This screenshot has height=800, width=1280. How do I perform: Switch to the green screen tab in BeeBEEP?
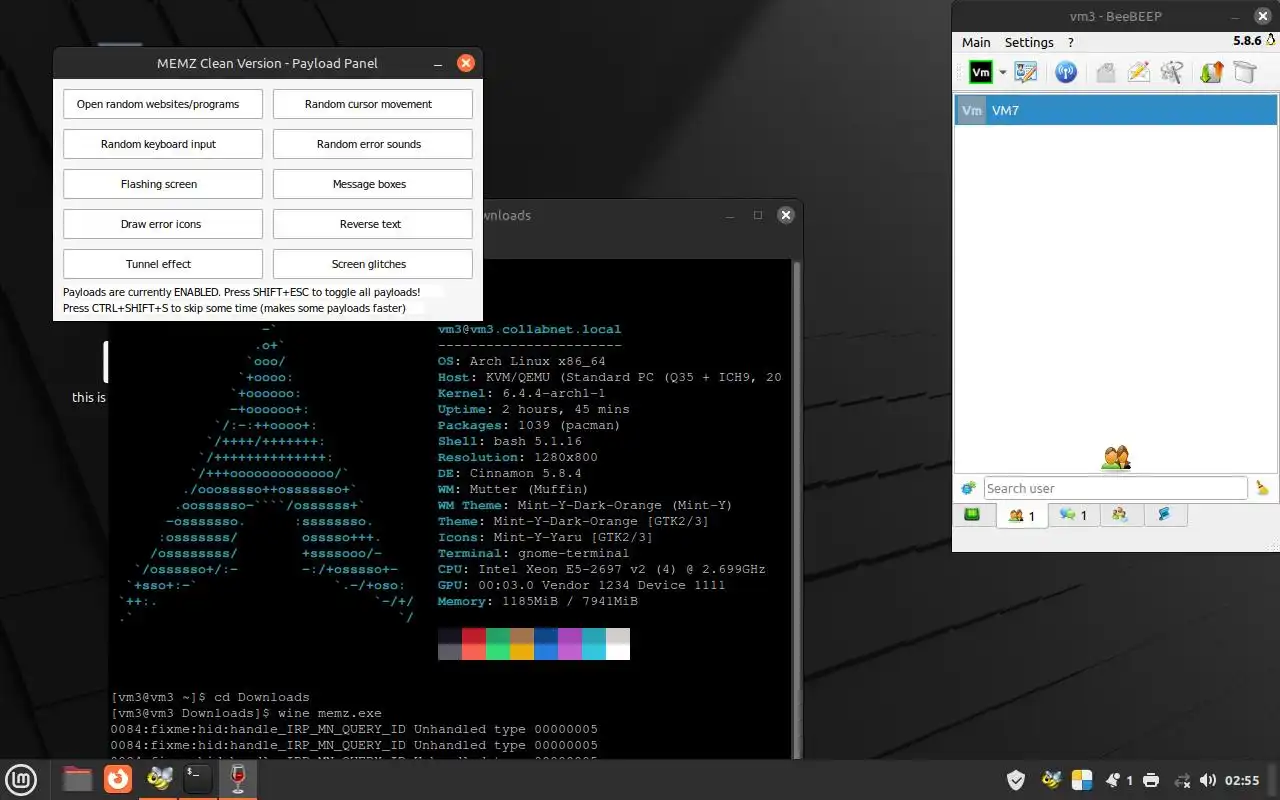tap(972, 515)
